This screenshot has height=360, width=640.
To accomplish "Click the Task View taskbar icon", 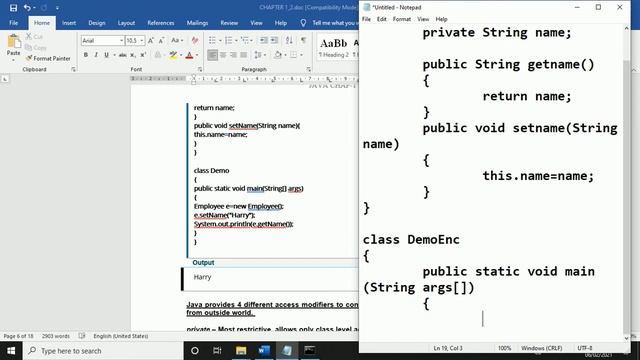I will pyautogui.click(x=217, y=351).
